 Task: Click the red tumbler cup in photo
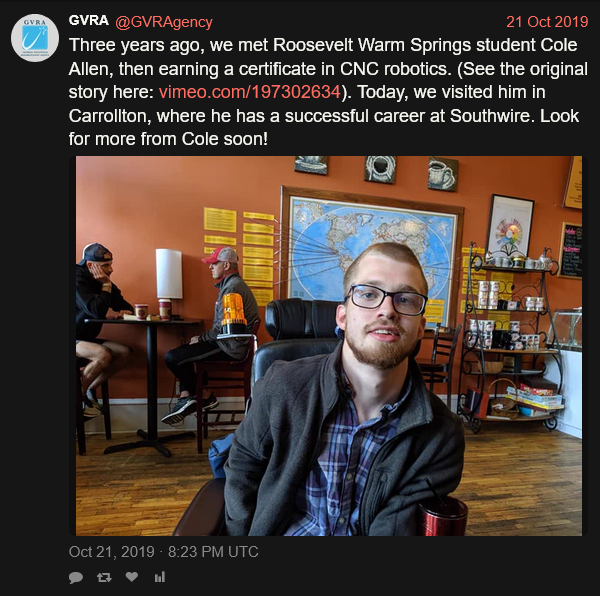[x=442, y=515]
